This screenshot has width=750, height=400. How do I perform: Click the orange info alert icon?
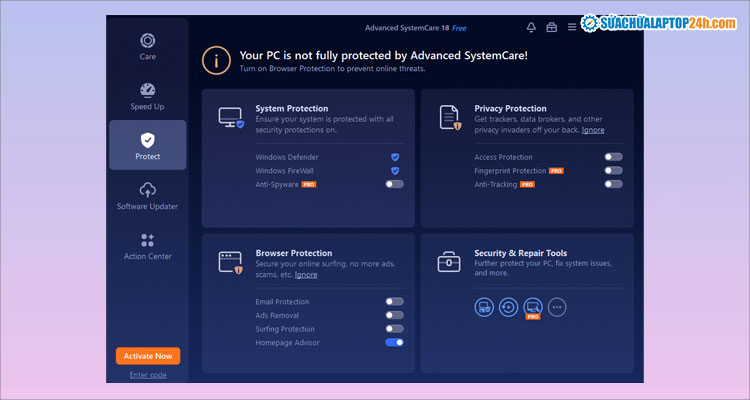tap(216, 60)
